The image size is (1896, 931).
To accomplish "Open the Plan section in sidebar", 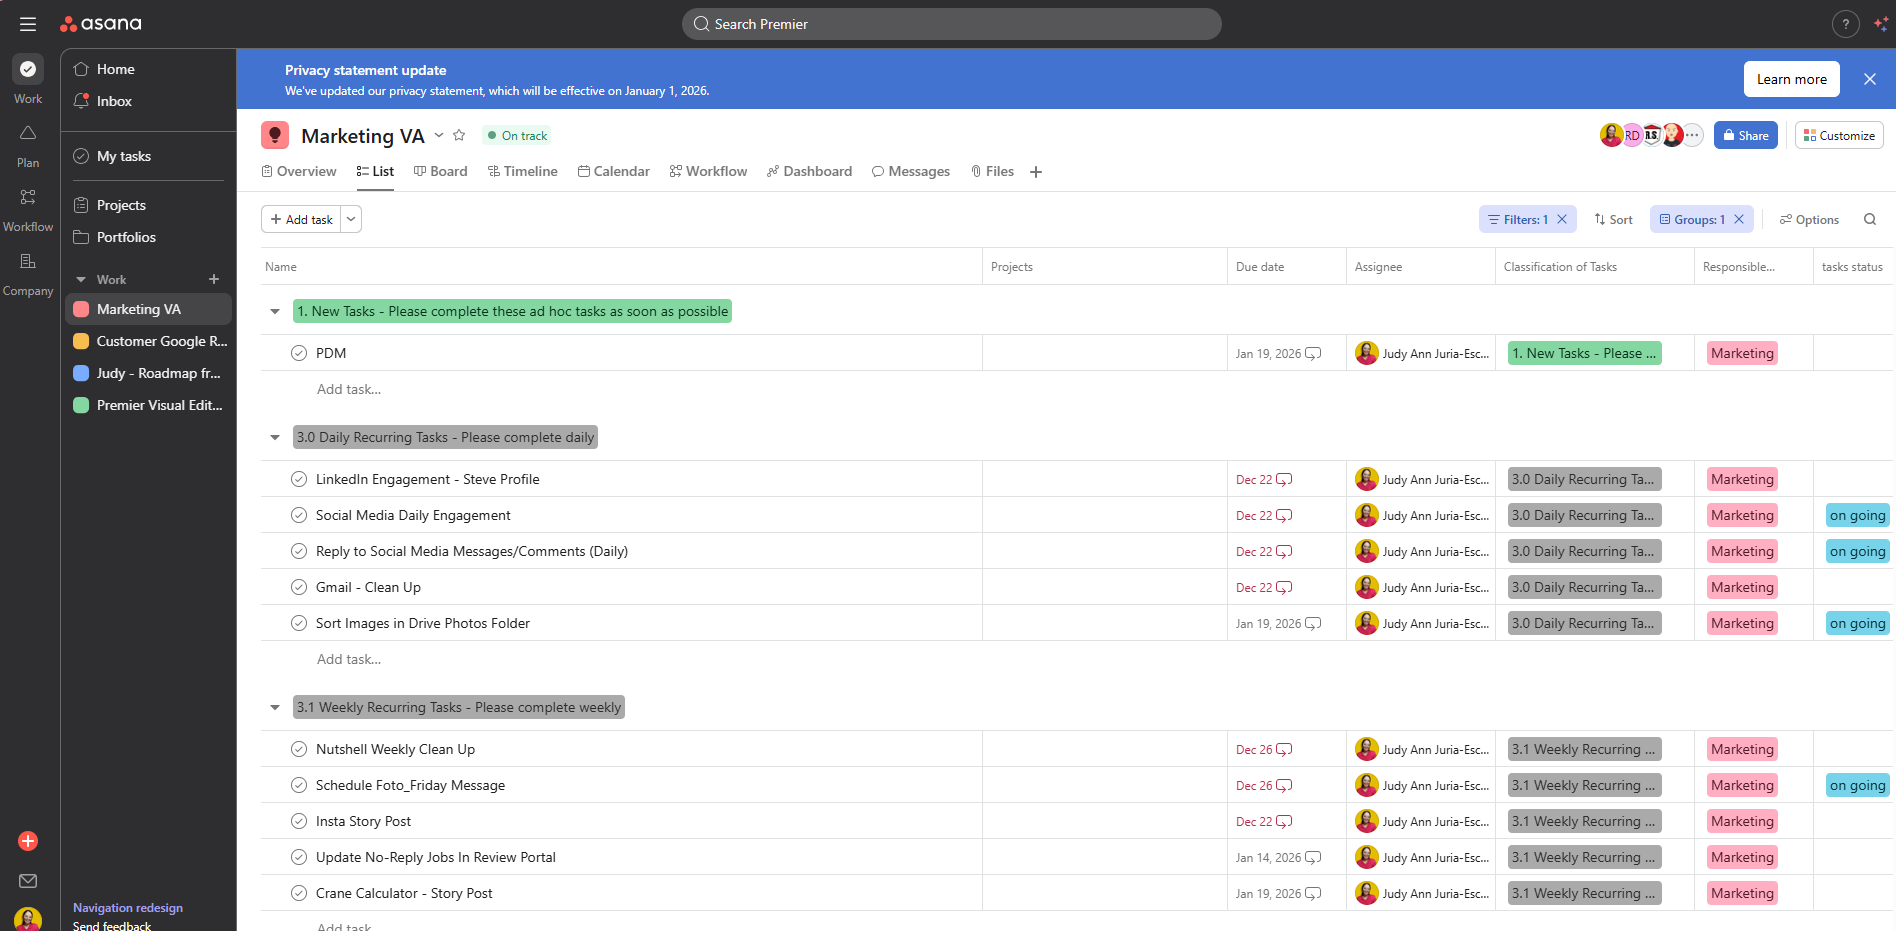I will click(28, 145).
